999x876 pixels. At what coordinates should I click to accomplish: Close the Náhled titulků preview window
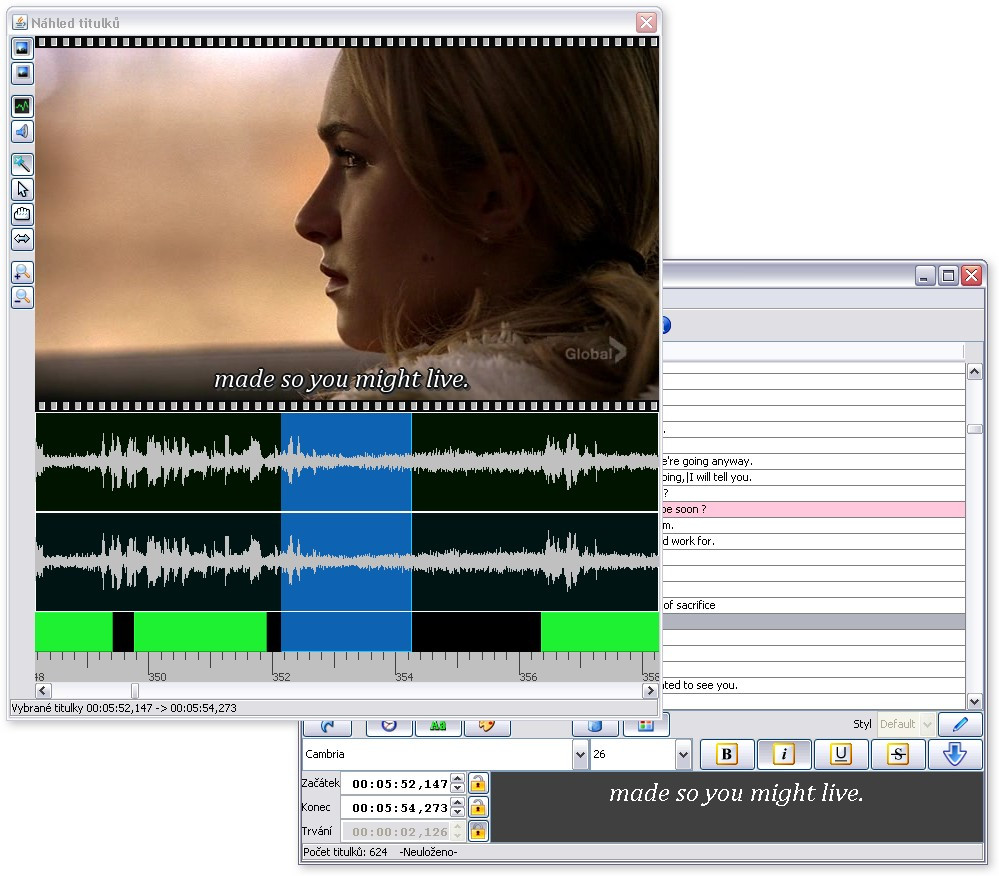(x=646, y=23)
